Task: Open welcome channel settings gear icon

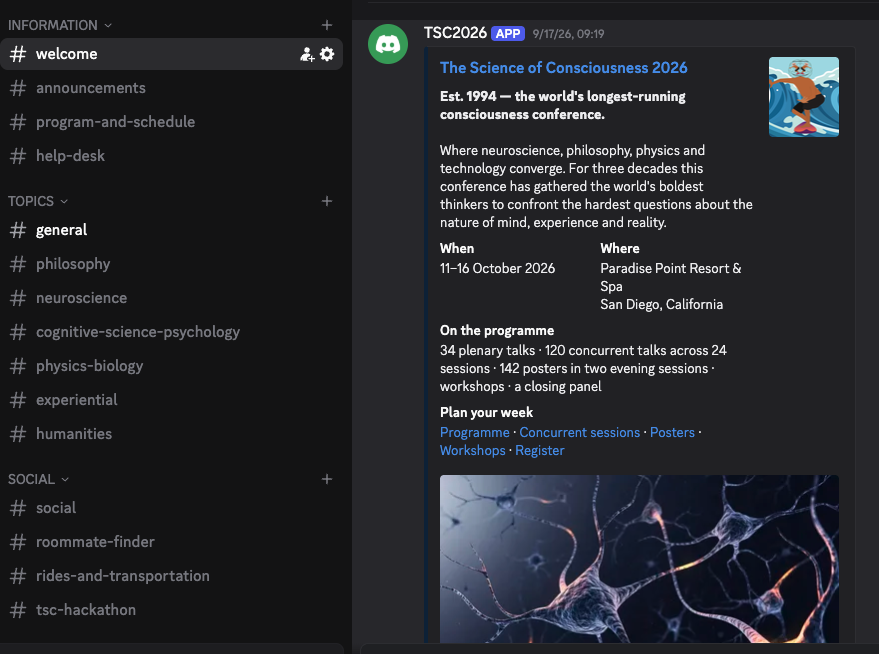Action: (327, 54)
